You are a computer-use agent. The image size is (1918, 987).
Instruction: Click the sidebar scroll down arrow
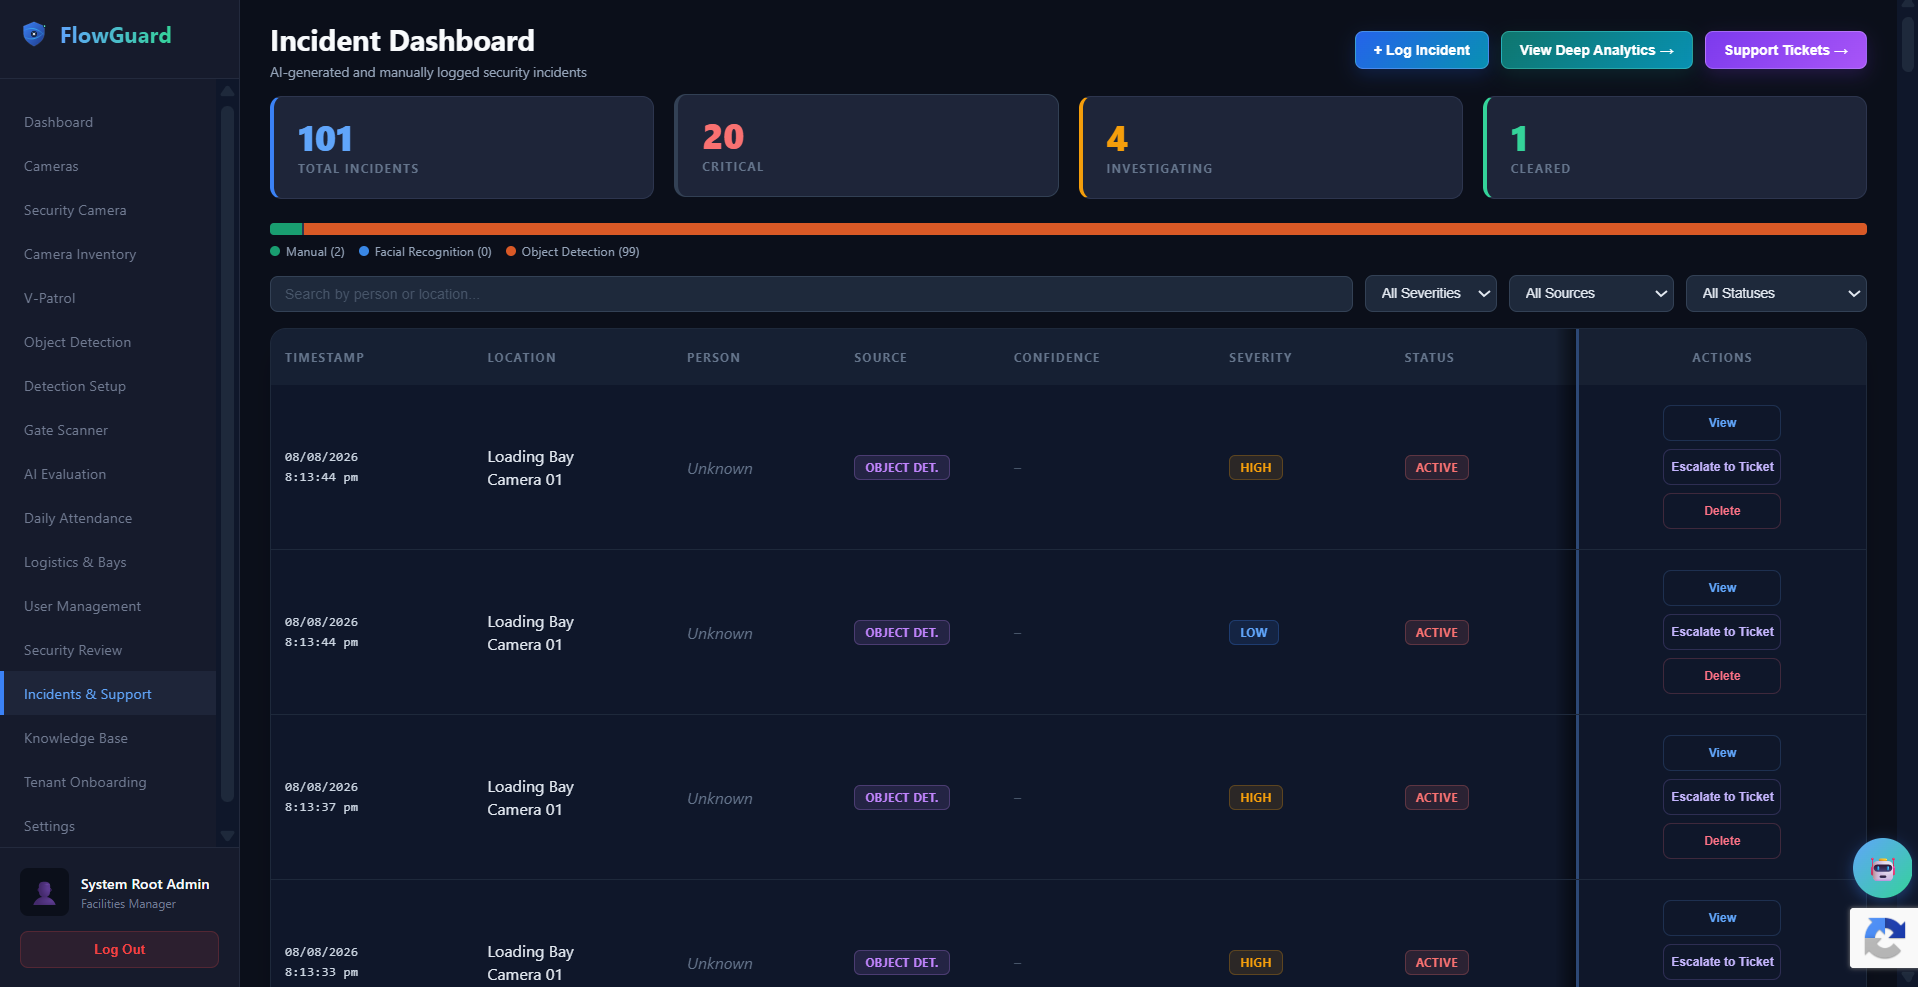tap(227, 836)
